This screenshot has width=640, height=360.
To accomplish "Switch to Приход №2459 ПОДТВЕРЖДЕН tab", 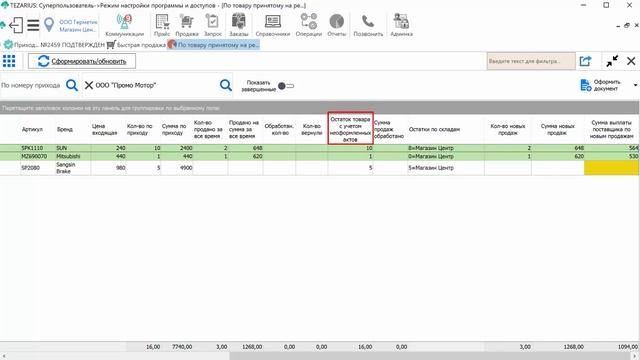I will [x=54, y=45].
